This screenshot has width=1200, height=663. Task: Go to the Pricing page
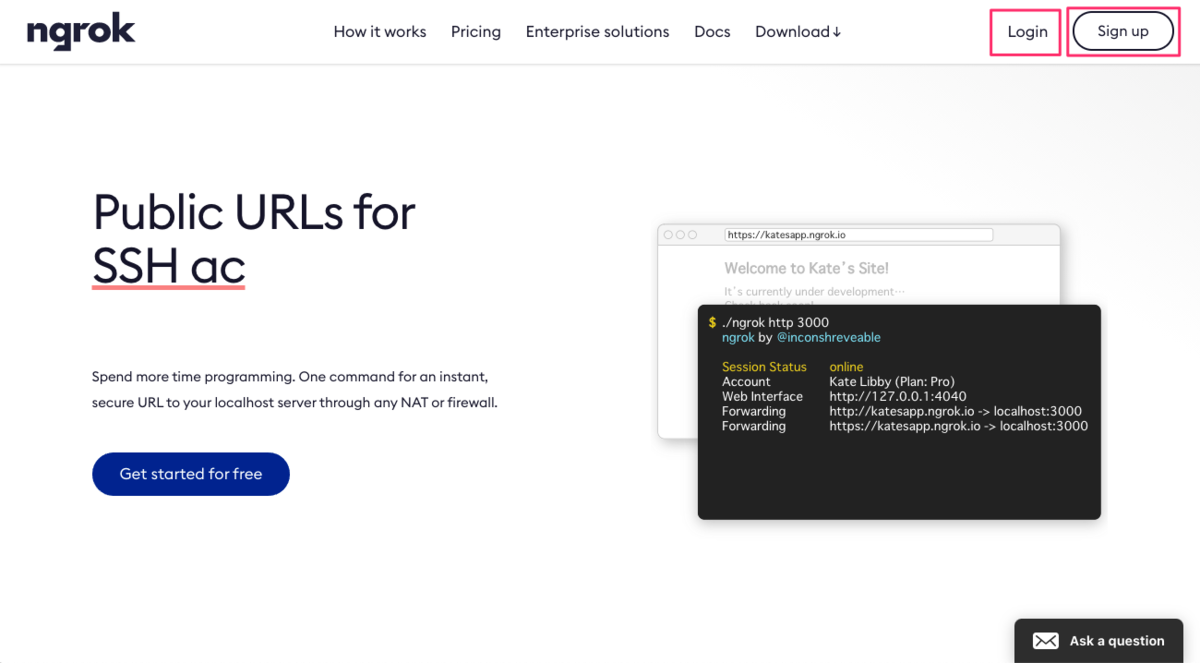point(476,32)
